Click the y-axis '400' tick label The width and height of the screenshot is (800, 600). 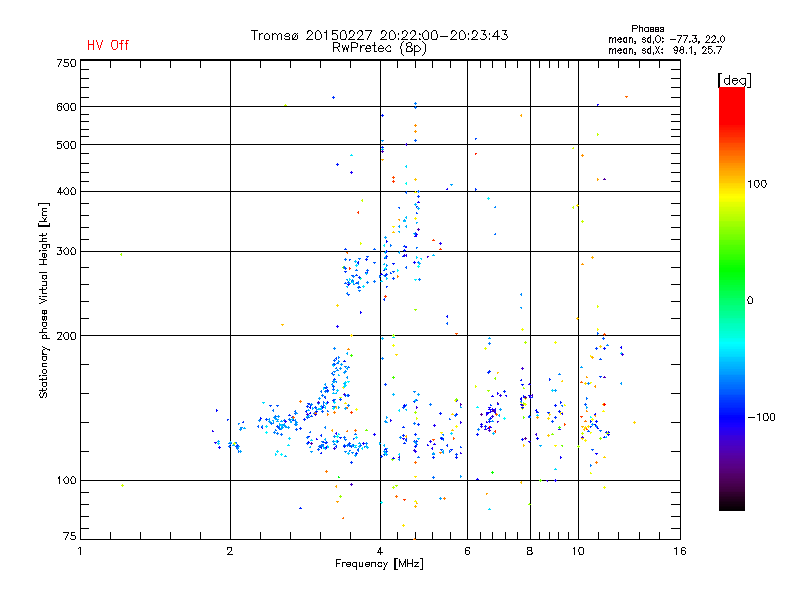pos(66,192)
